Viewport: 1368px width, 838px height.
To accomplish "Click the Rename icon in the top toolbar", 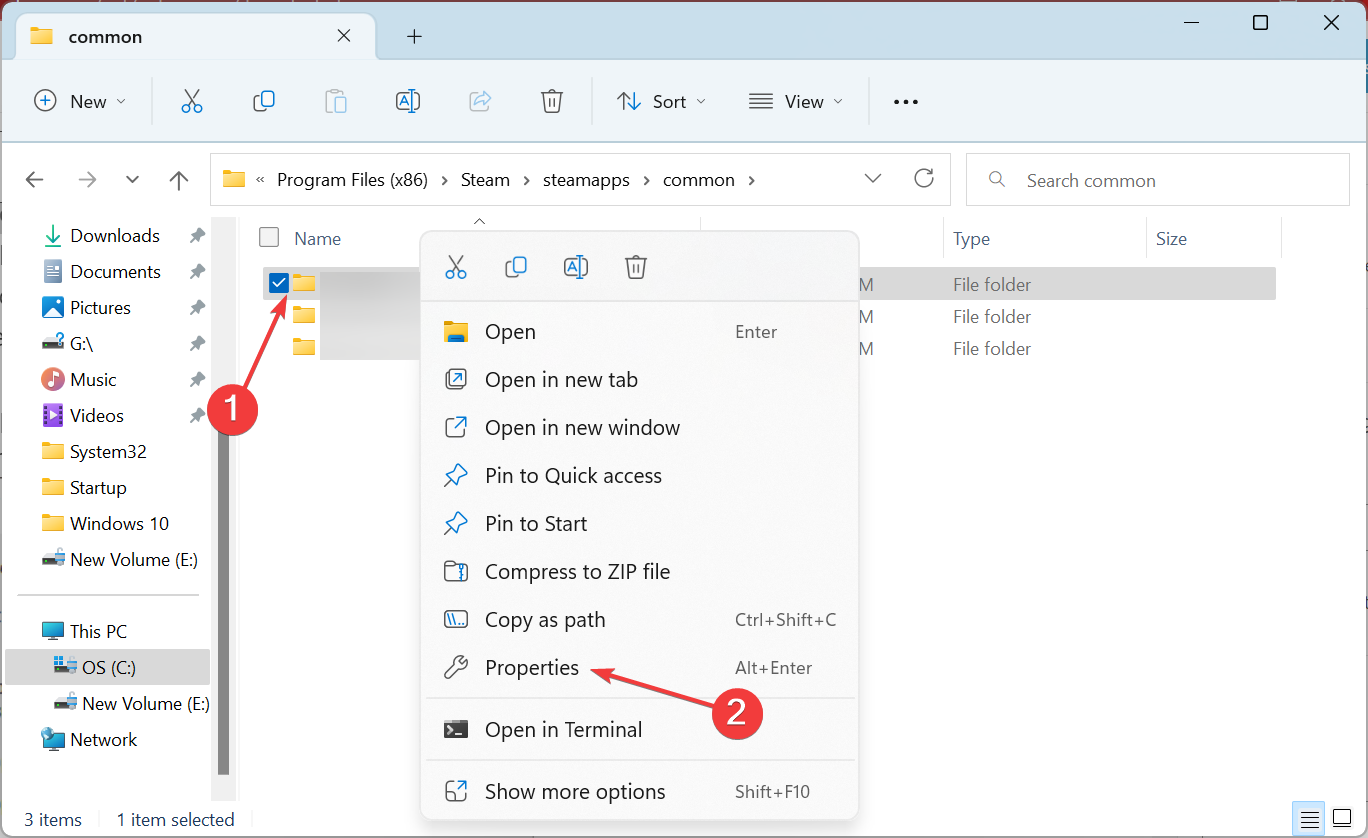I will [x=408, y=101].
